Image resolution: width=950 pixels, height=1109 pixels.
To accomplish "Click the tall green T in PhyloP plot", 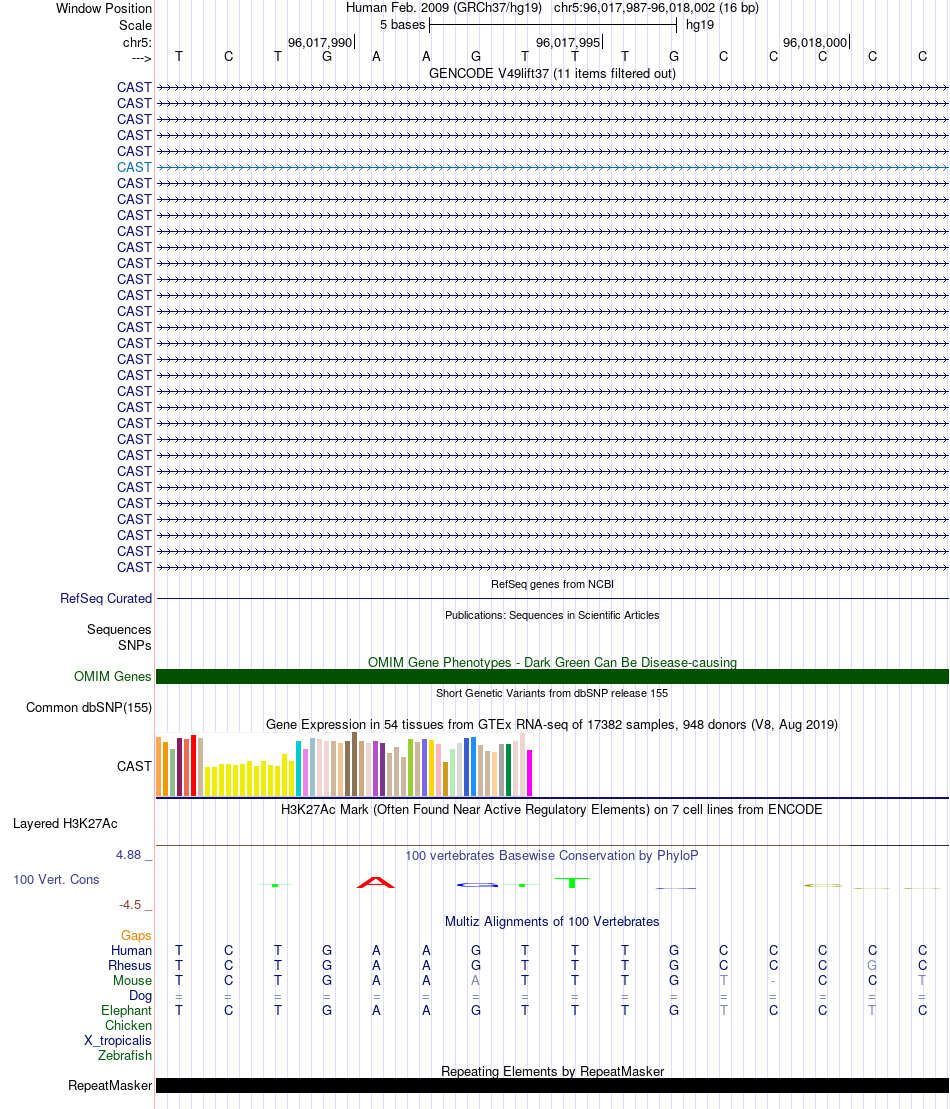I will pyautogui.click(x=572, y=882).
